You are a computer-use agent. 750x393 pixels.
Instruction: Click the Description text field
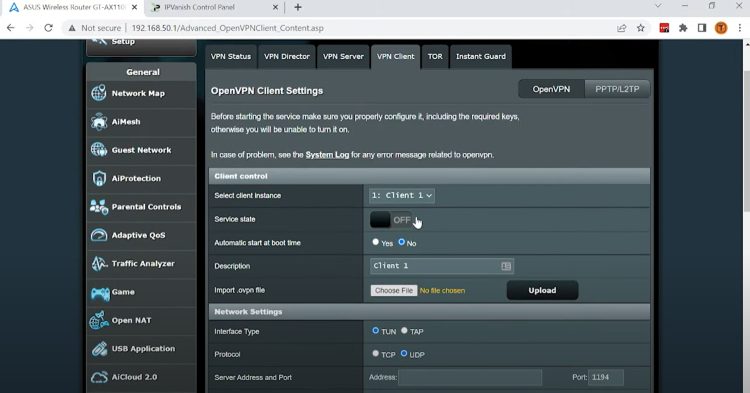[441, 266]
